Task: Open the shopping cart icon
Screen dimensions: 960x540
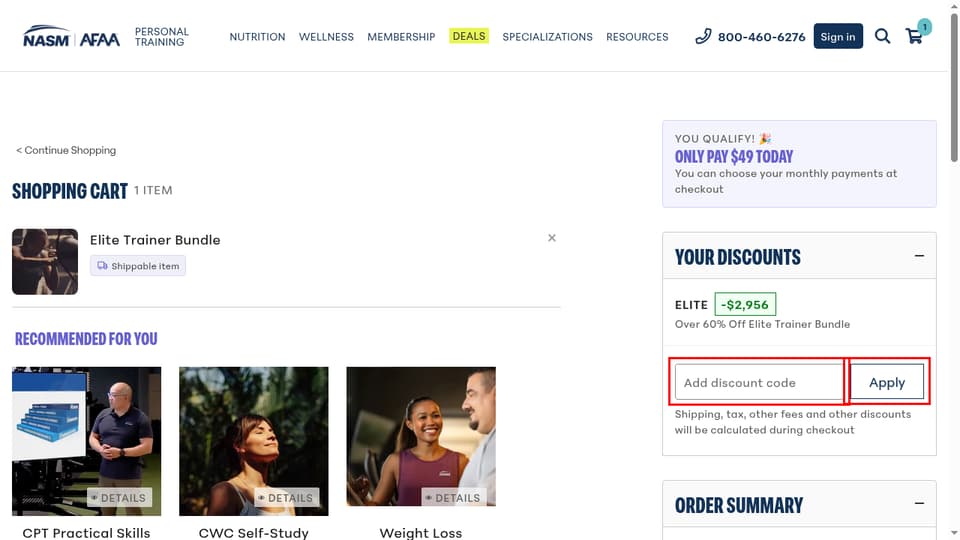Action: click(x=915, y=37)
